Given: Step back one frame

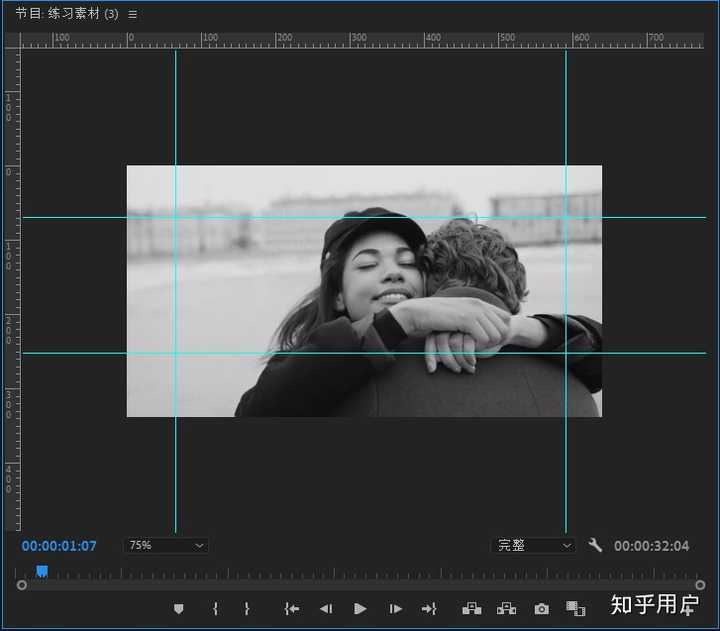Looking at the screenshot, I should point(326,609).
